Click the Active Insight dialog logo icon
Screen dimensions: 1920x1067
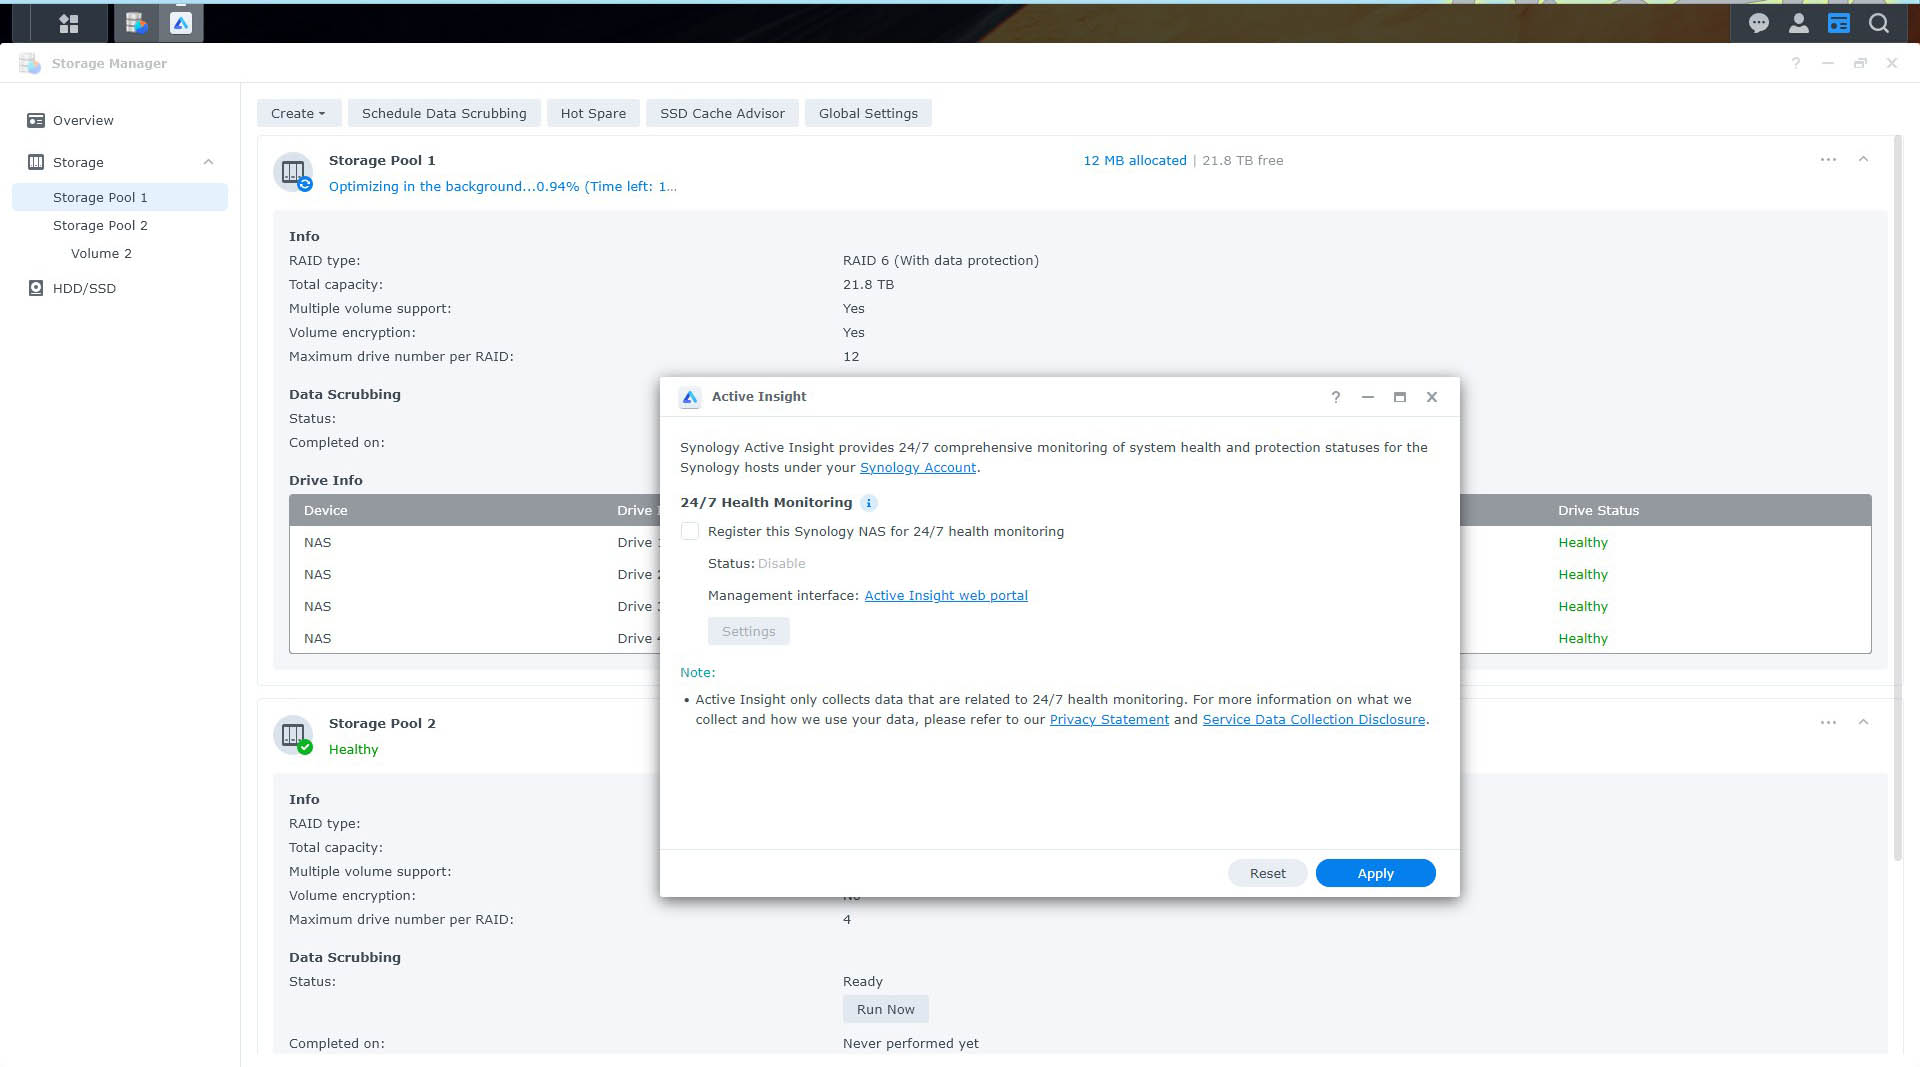[690, 397]
